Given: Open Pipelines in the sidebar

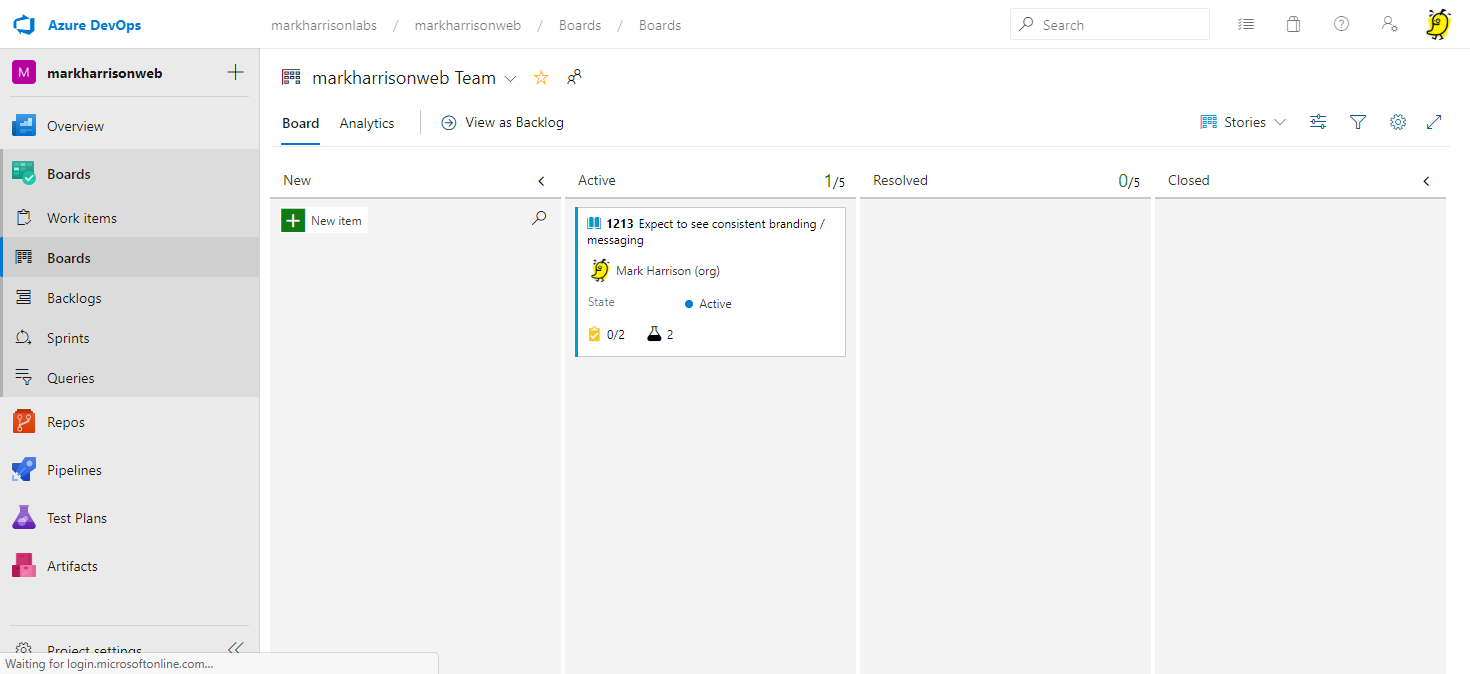Looking at the screenshot, I should (x=74, y=470).
